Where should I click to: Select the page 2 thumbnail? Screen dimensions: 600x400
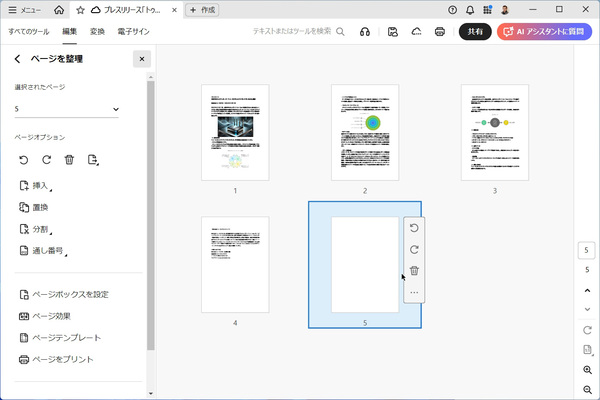[365, 132]
